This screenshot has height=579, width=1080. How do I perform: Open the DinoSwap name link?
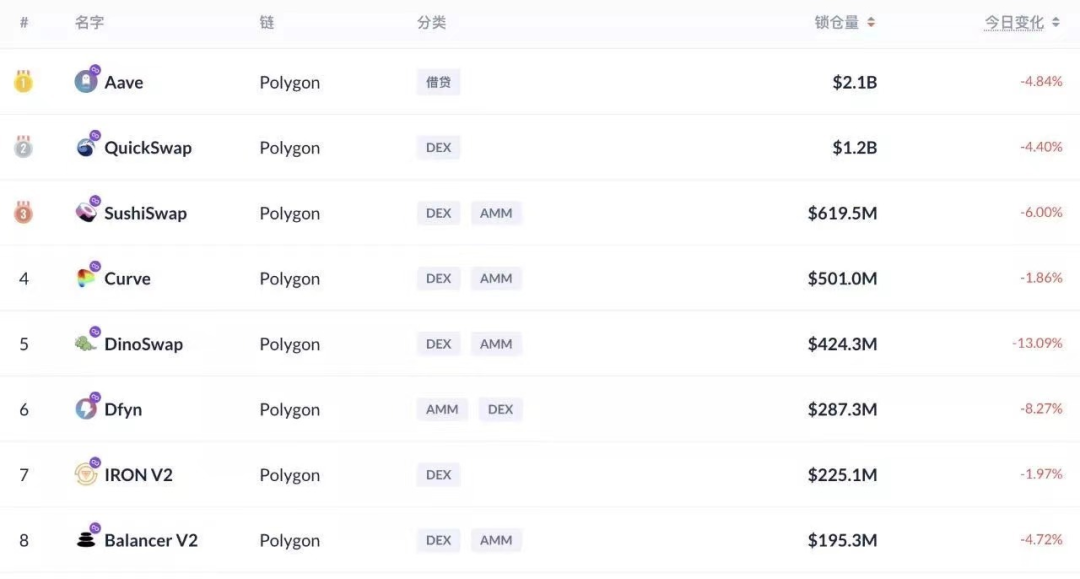[143, 344]
